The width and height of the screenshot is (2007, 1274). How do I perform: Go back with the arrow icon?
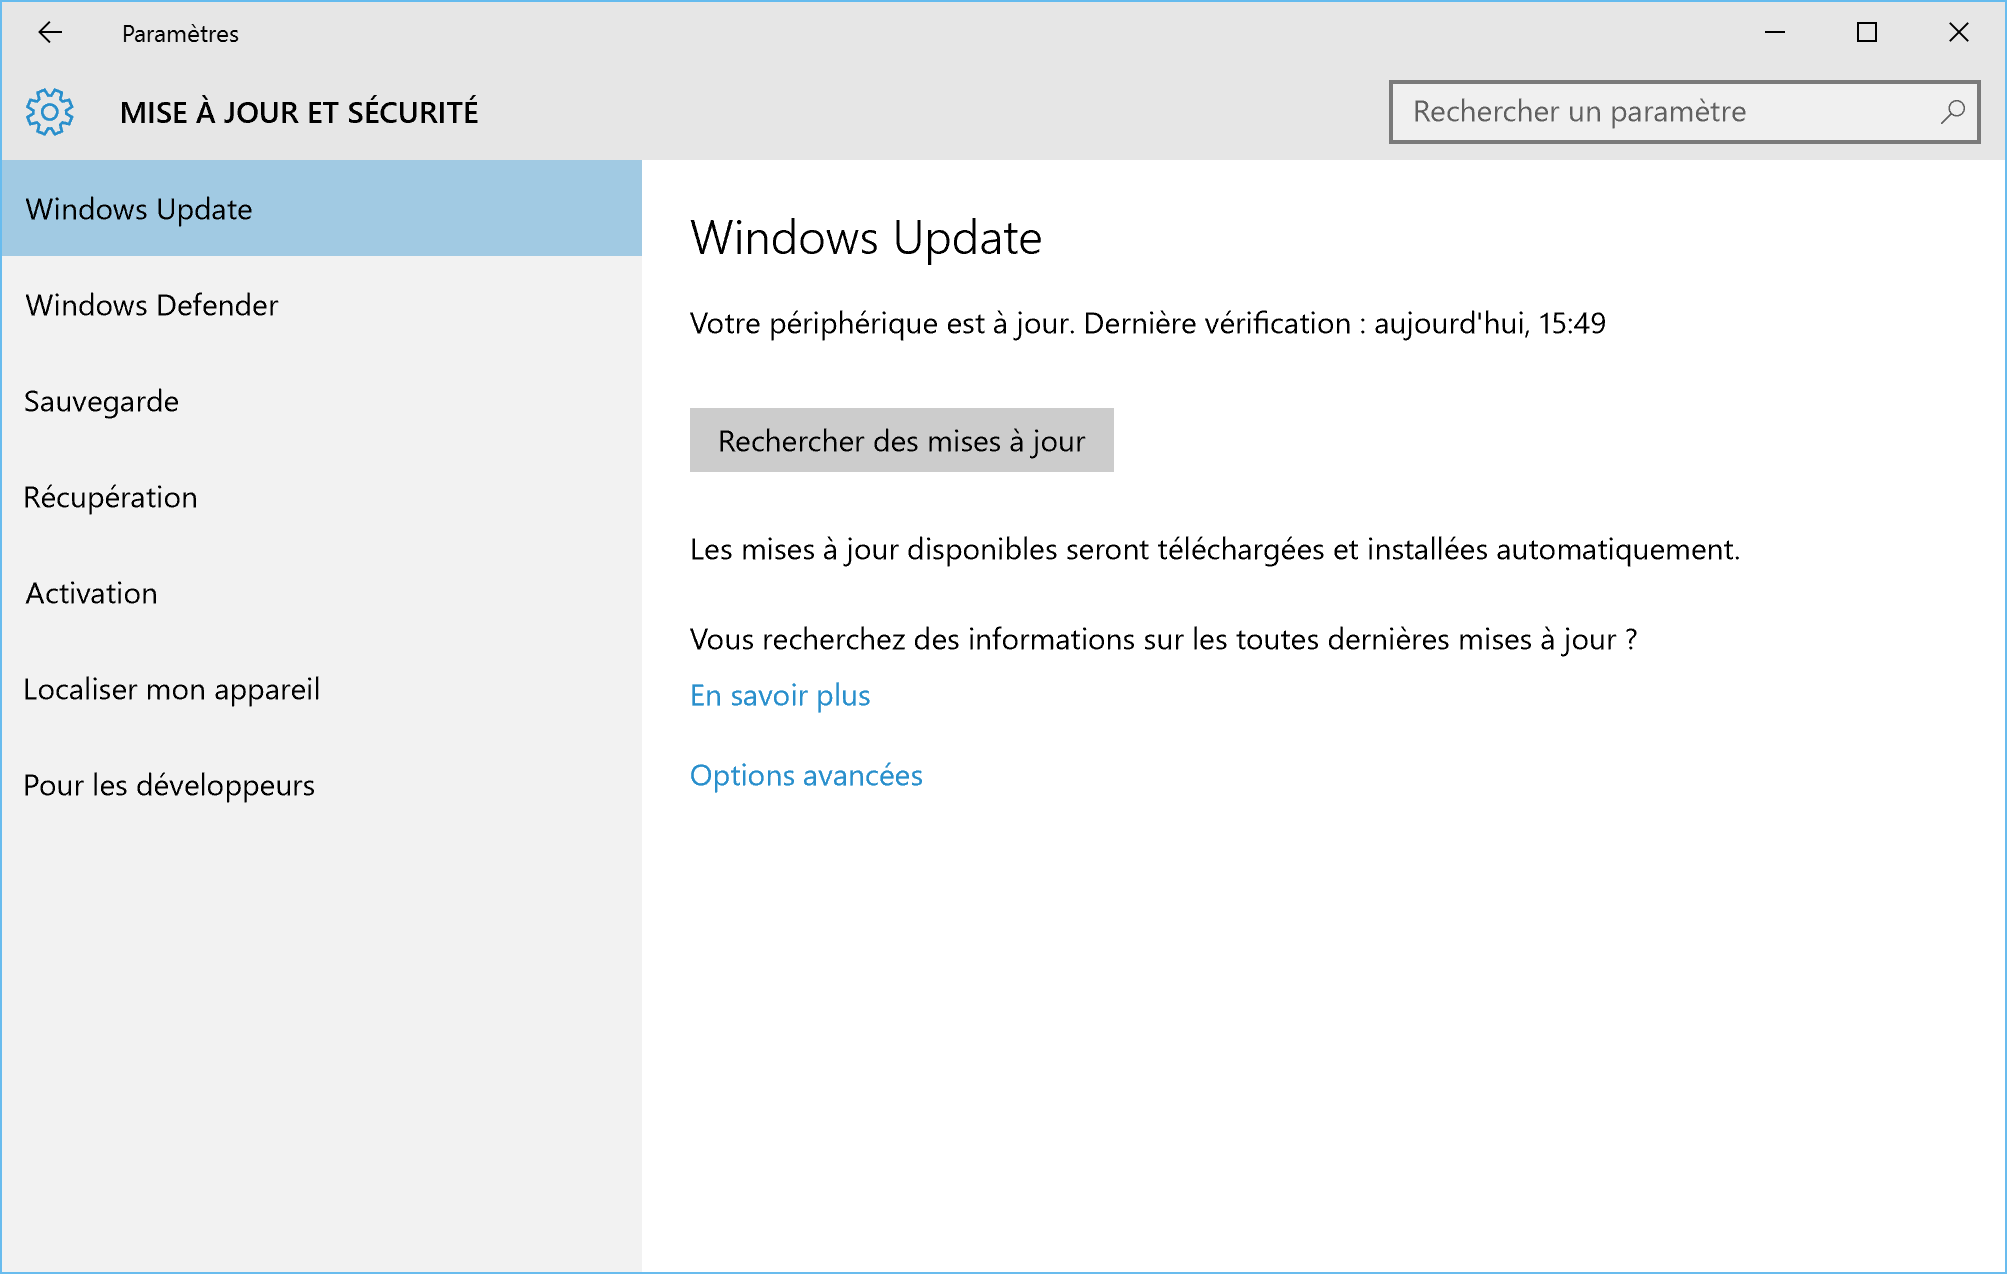coord(50,33)
